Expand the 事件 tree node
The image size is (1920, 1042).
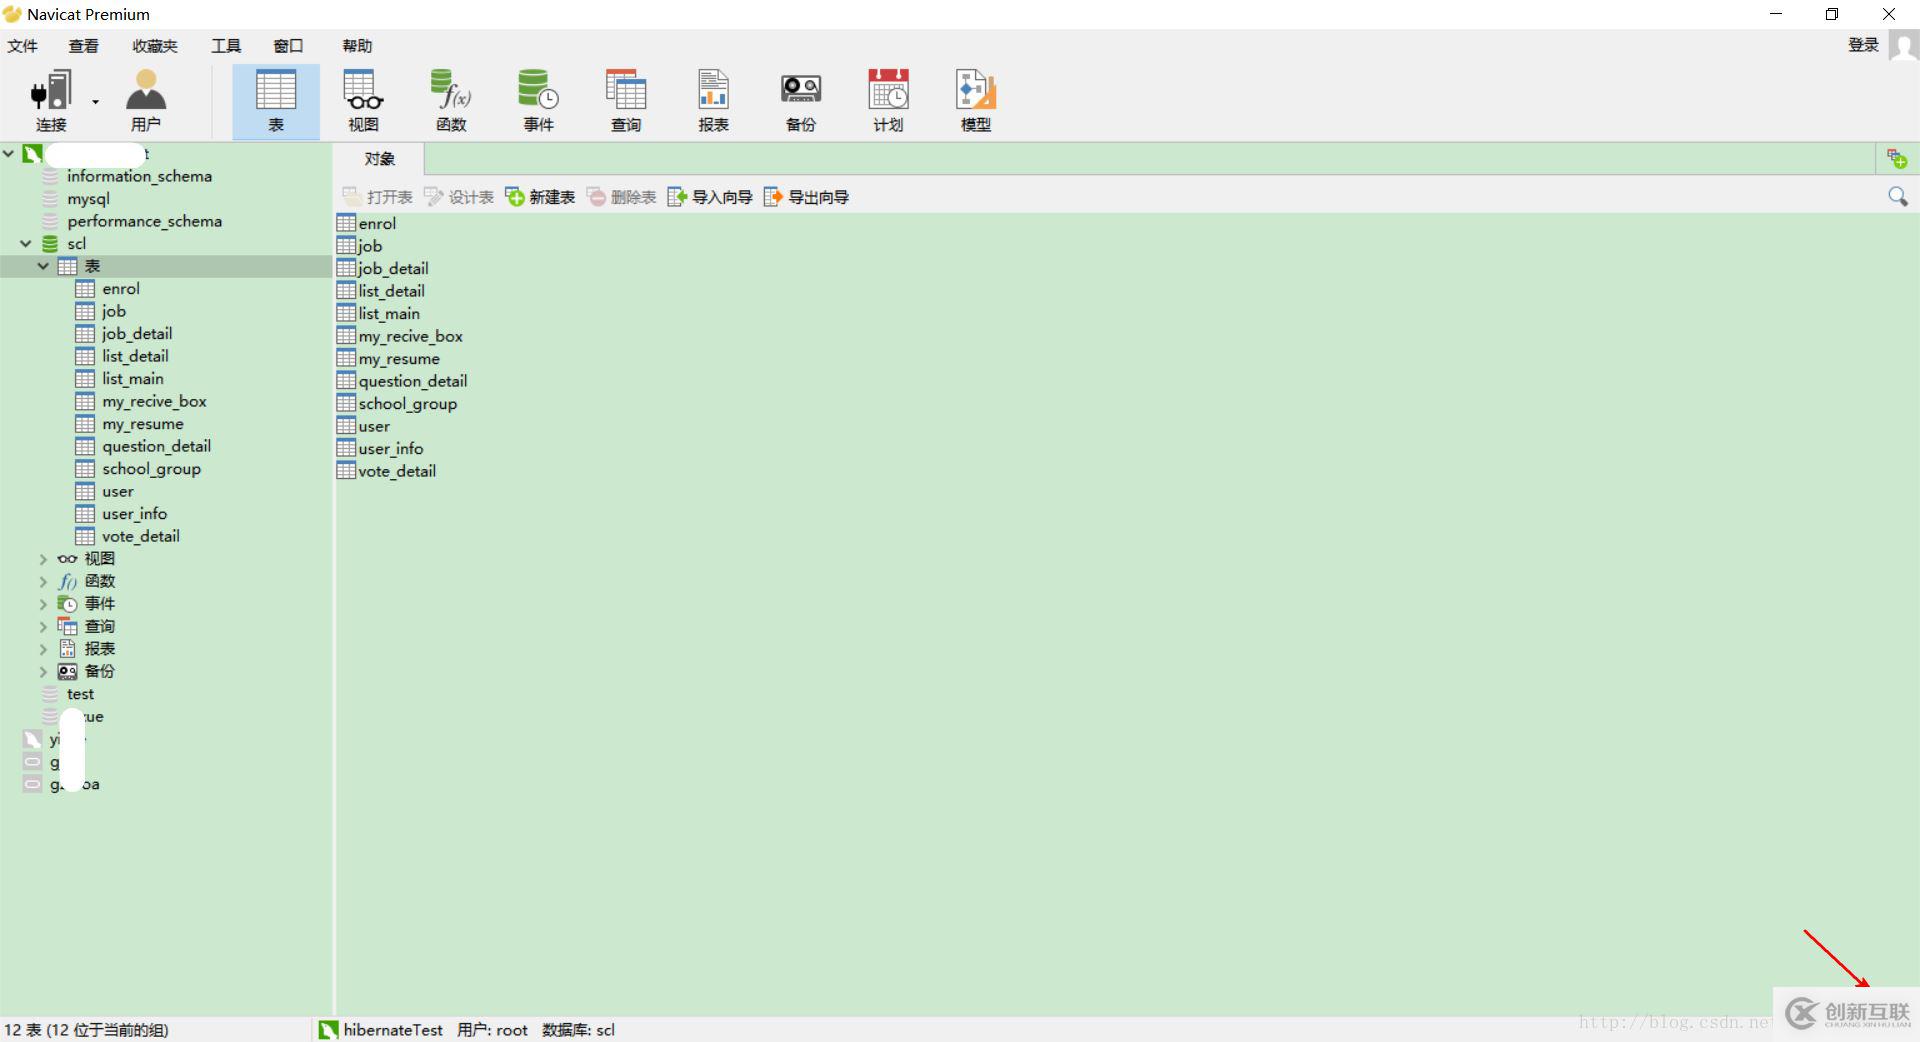click(43, 604)
